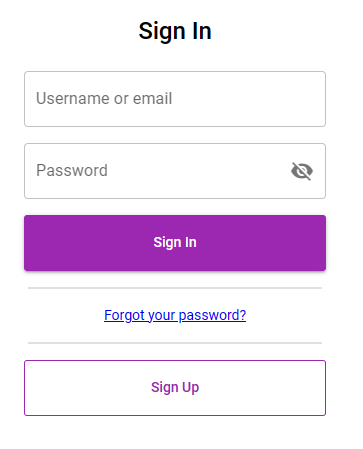Click the outlined Sign Up button
The height and width of the screenshot is (449, 363).
175,388
